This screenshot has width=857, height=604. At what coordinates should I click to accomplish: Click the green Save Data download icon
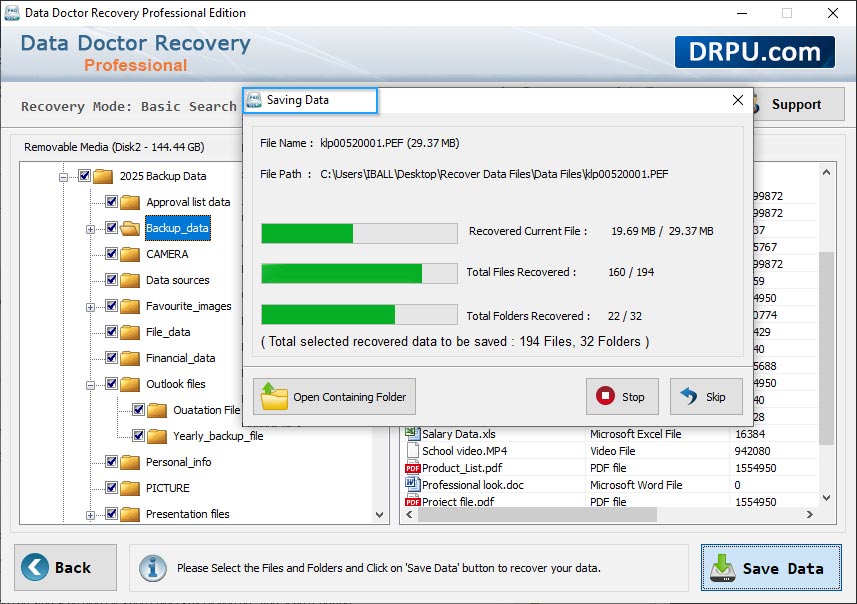click(723, 568)
